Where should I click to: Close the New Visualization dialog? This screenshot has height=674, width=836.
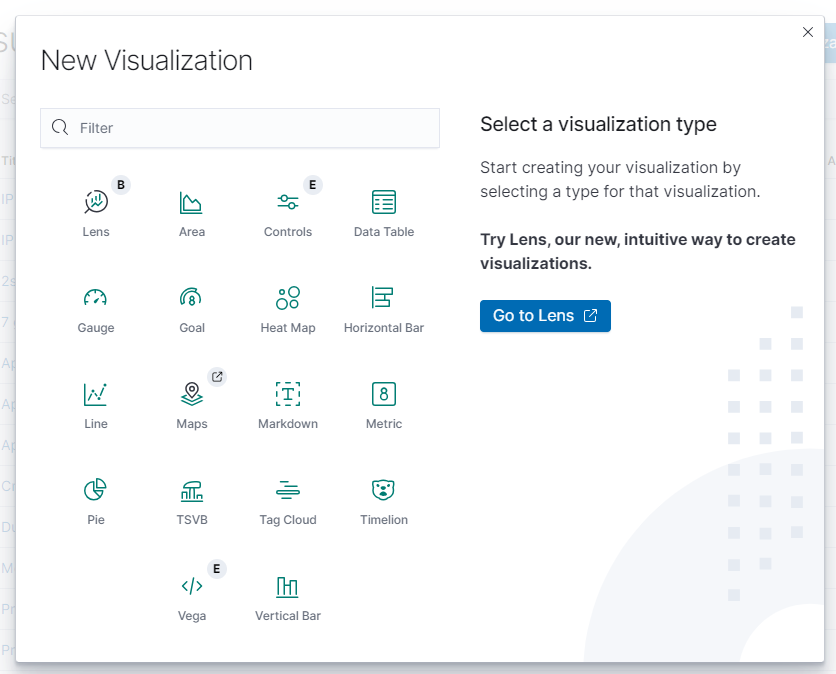tap(808, 32)
